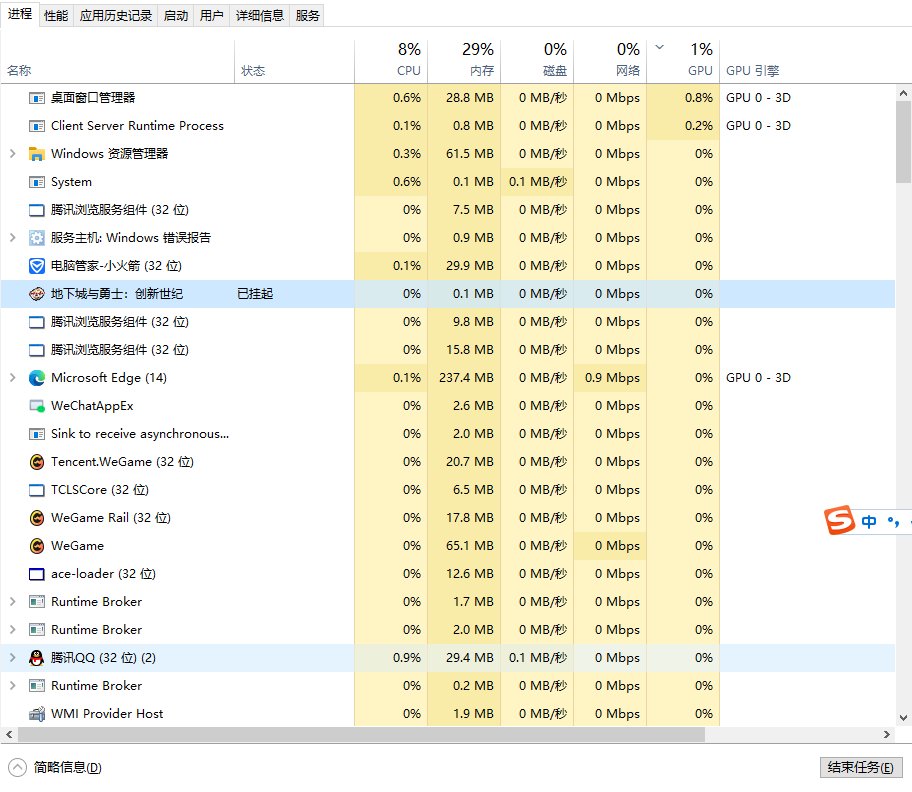The image size is (912, 792).
Task: Click the 简略信息(D) link
Action: click(x=67, y=768)
